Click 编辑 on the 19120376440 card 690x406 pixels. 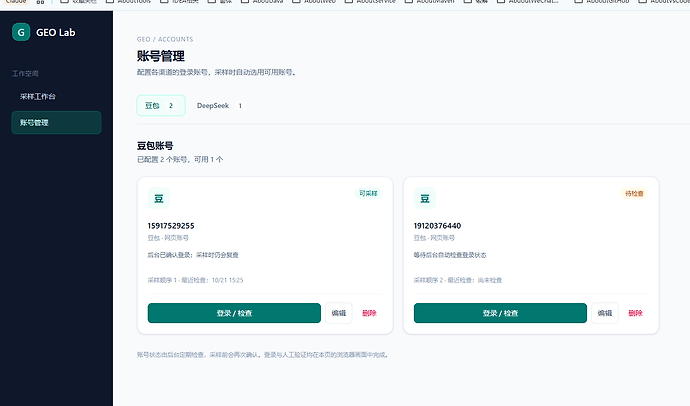coord(605,313)
